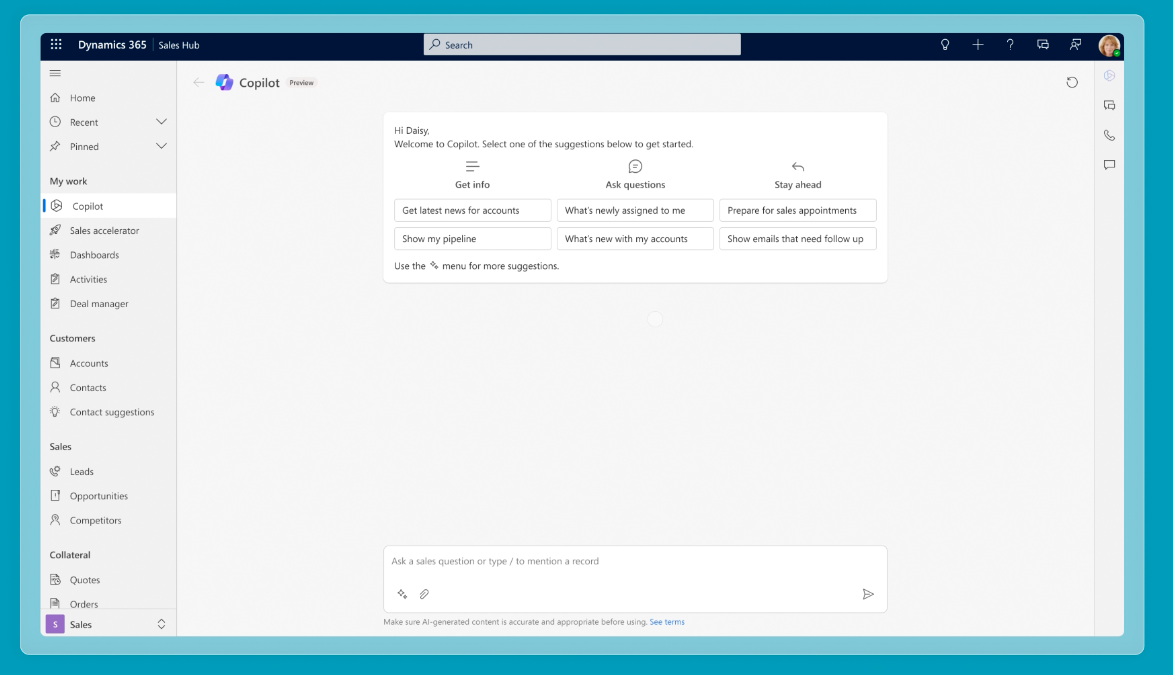This screenshot has width=1173, height=675.
Task: Open Contact suggestions
Action: click(x=109, y=412)
